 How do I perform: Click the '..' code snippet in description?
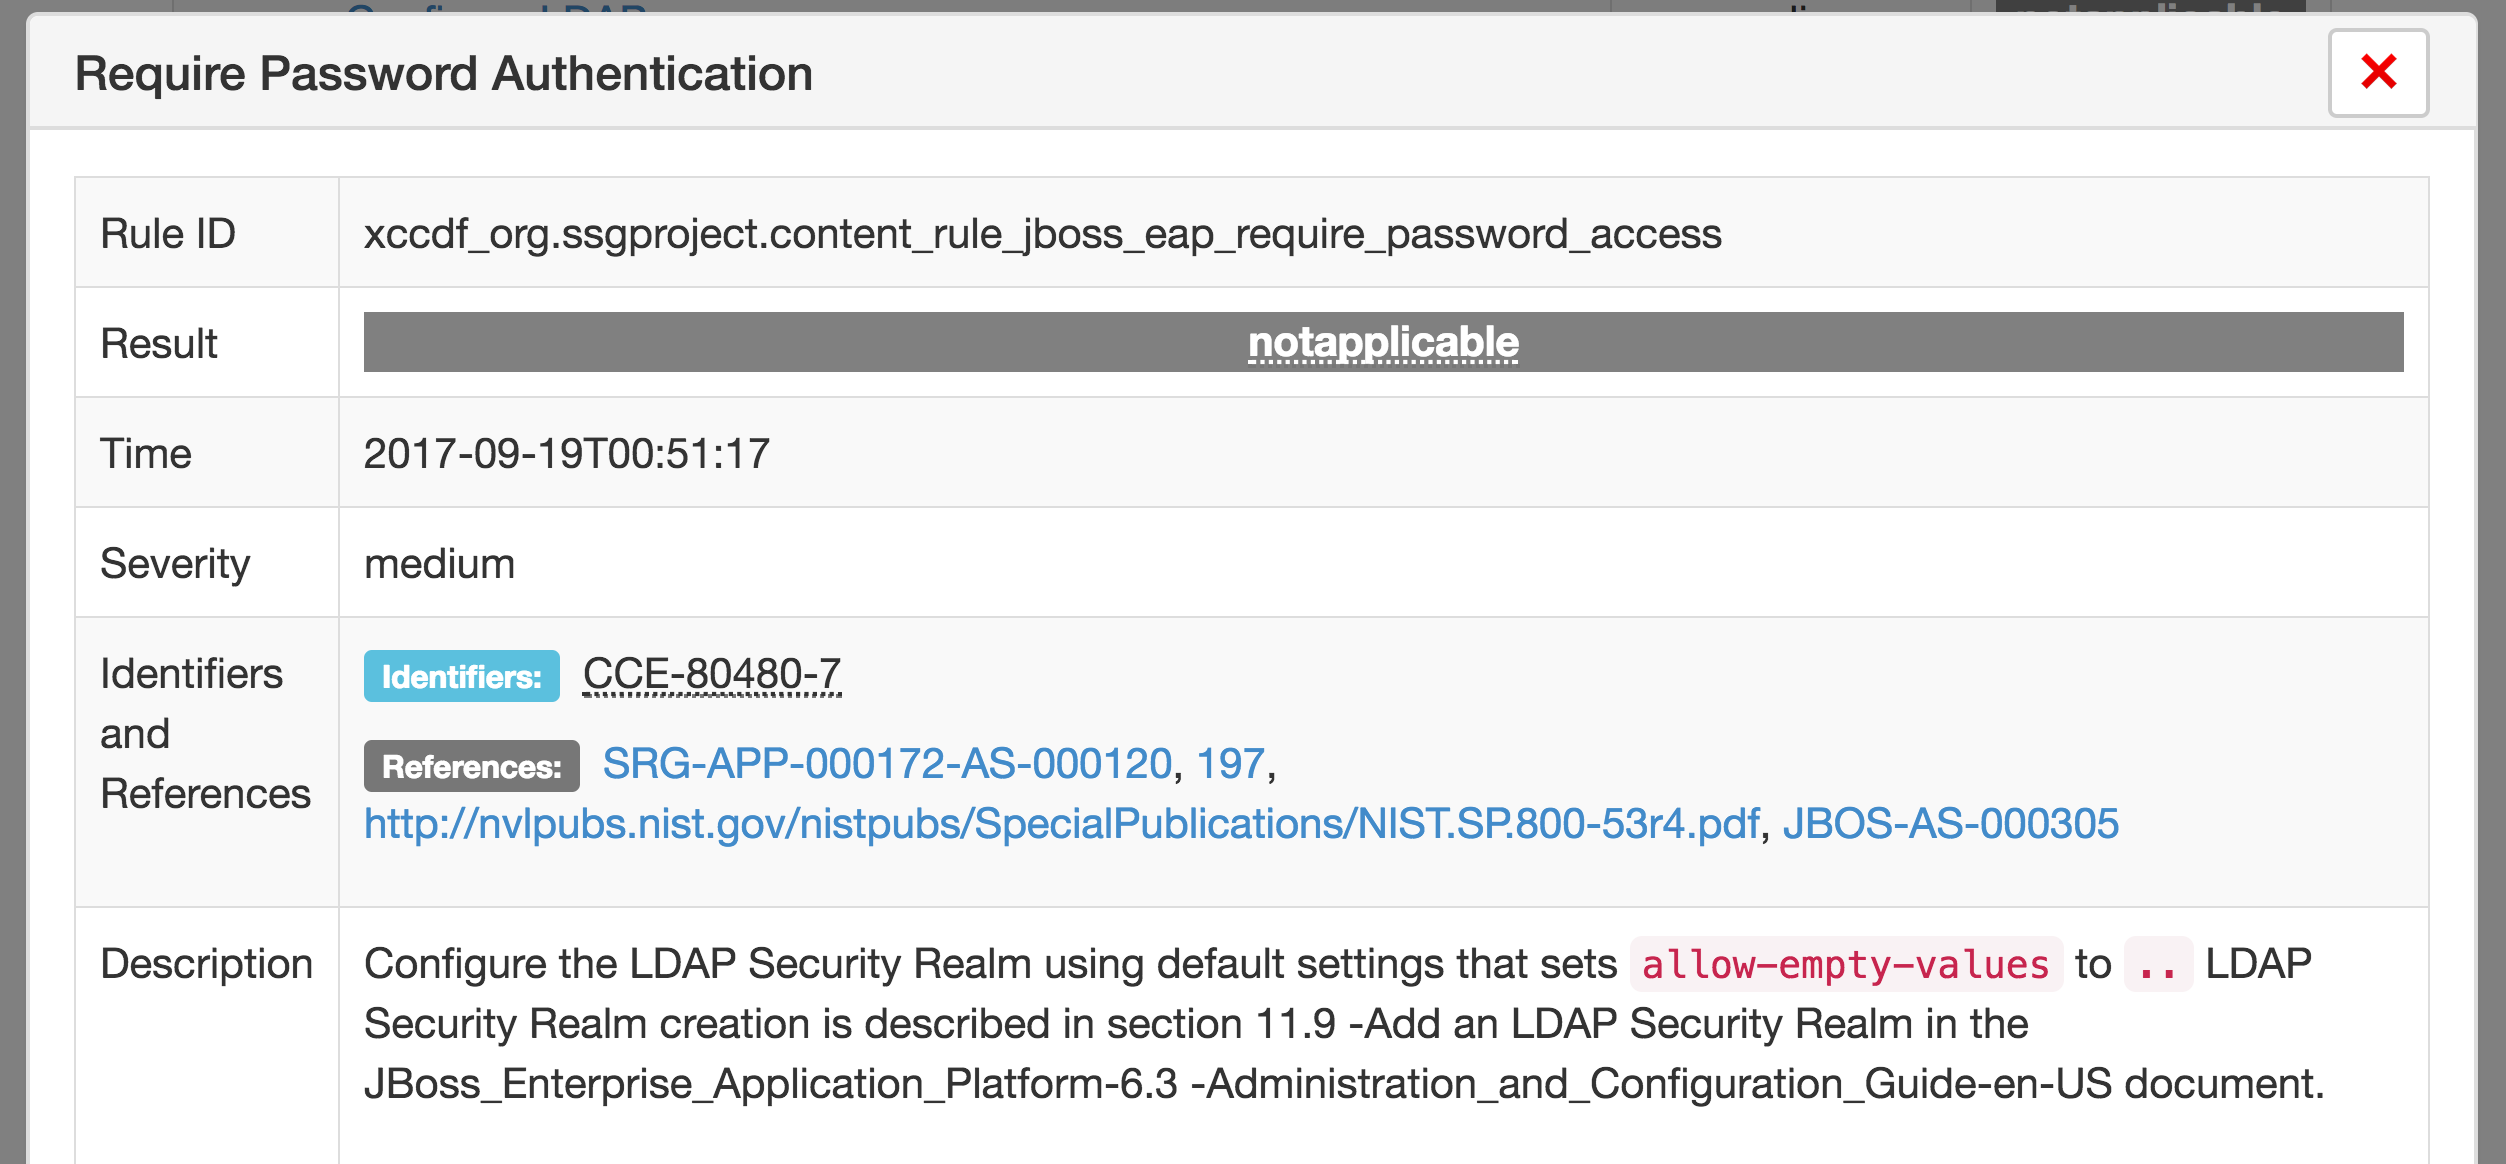tap(2158, 965)
